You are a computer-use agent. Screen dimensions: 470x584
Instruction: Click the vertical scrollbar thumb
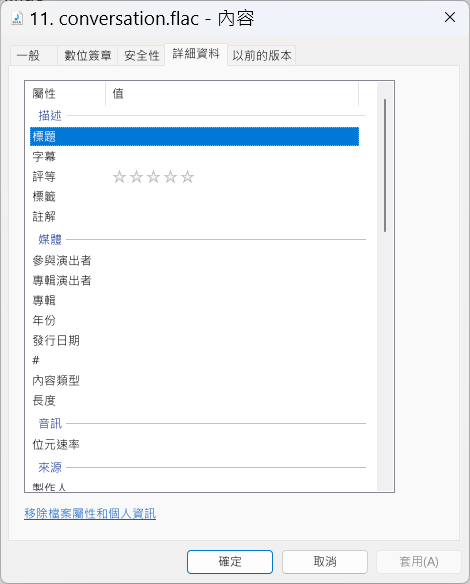pyautogui.click(x=385, y=165)
